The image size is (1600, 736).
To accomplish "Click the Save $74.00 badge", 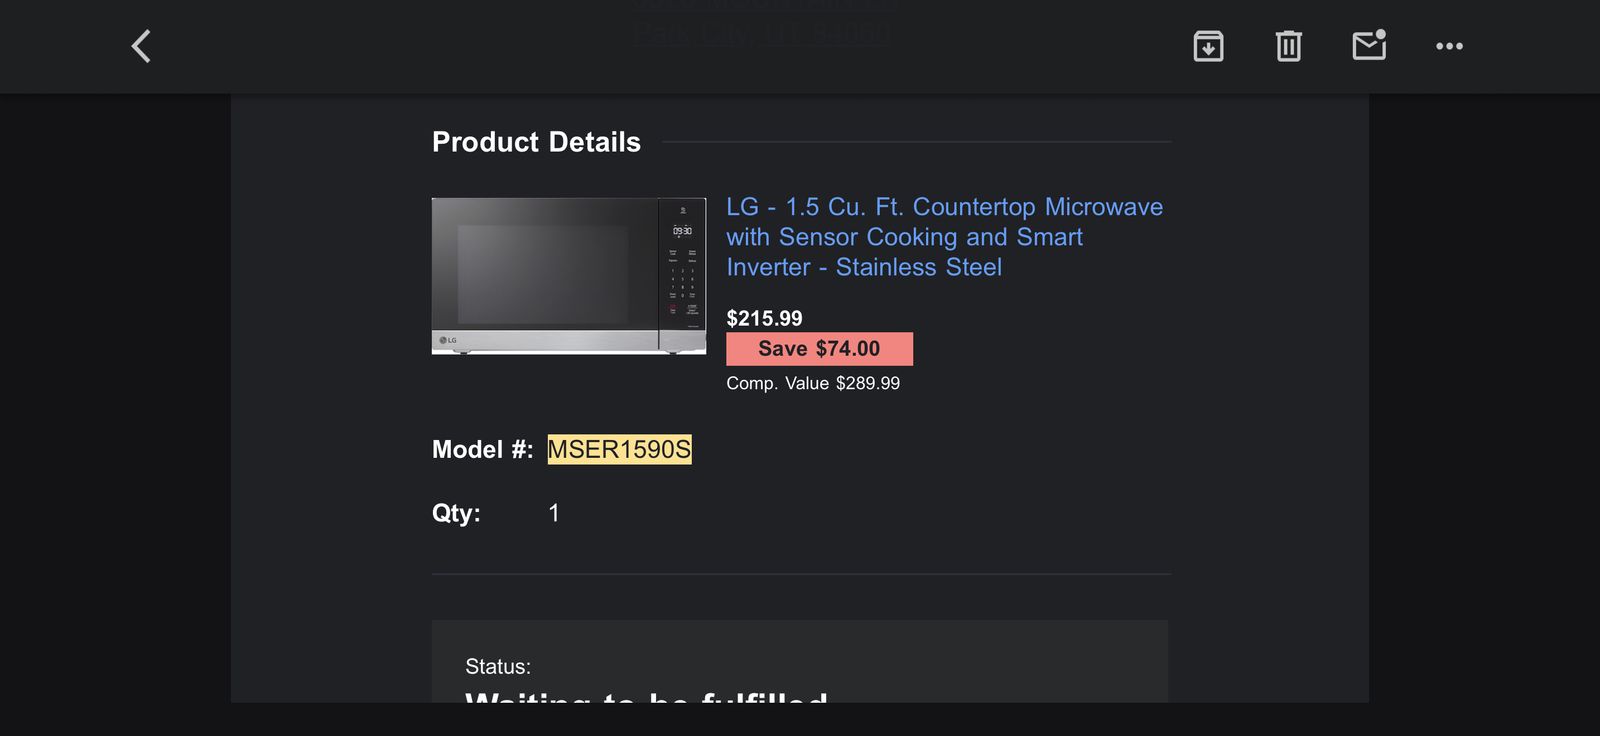I will point(819,349).
